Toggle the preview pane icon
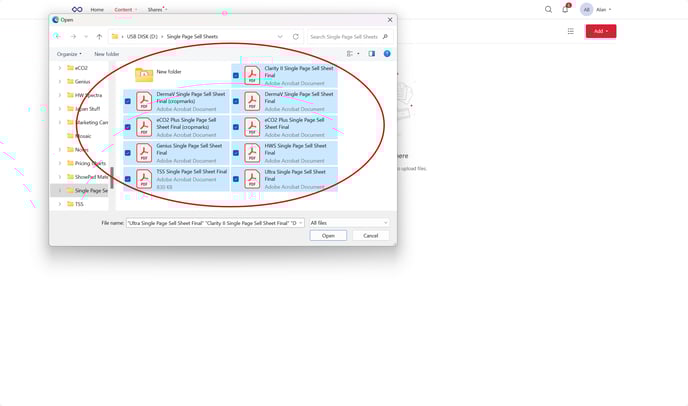This screenshot has width=688, height=406. [372, 54]
